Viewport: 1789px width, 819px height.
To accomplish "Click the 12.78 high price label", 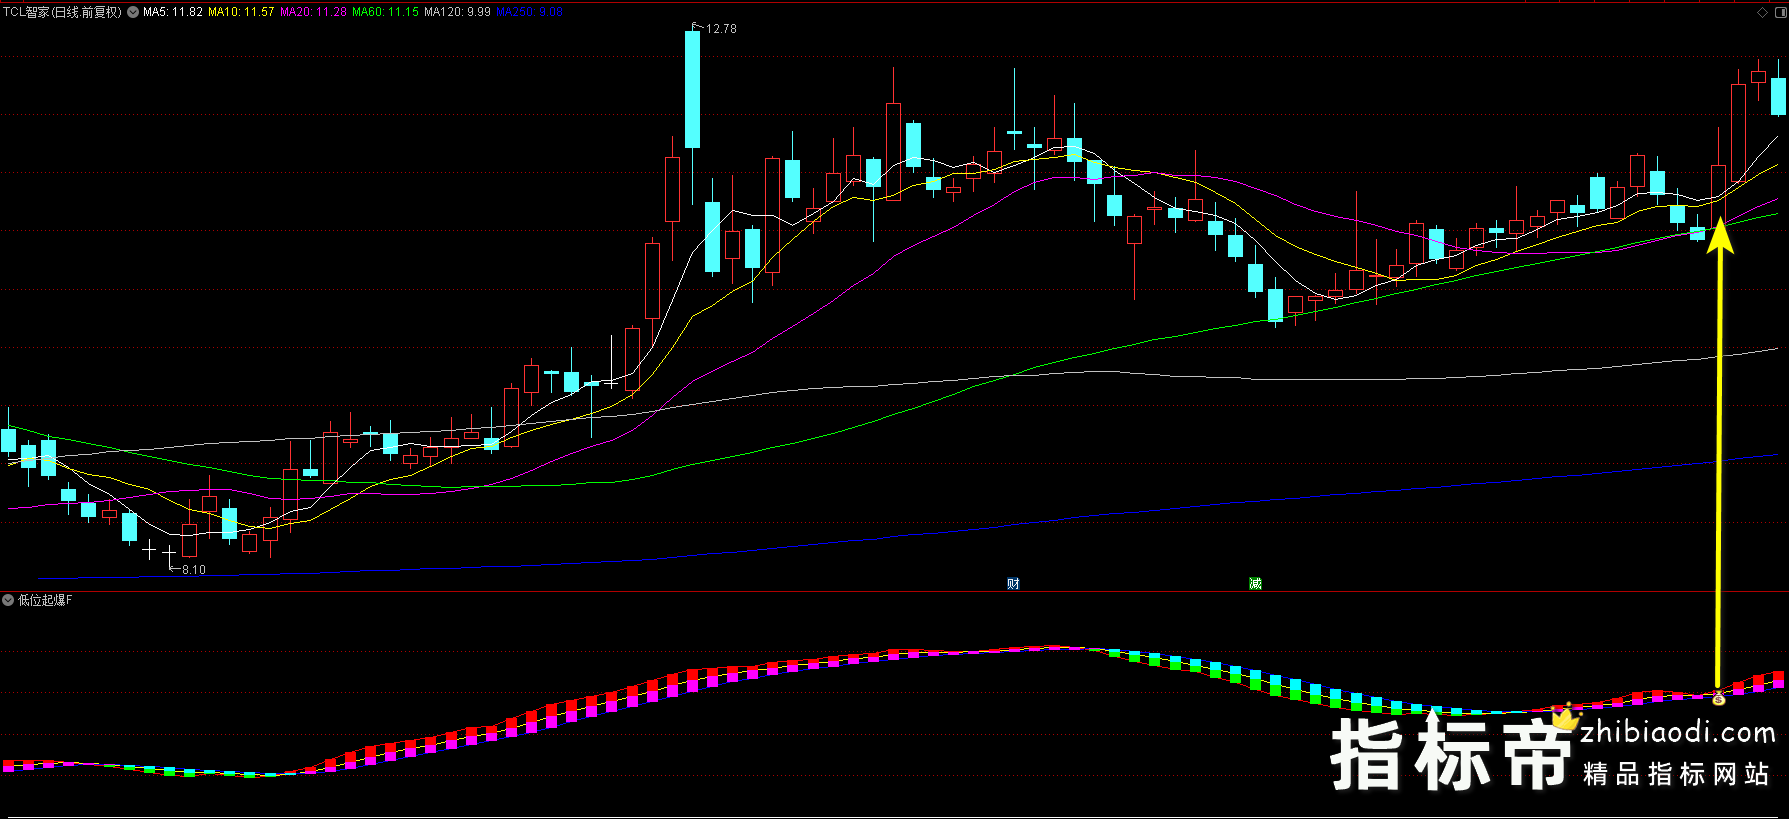I will click(721, 29).
